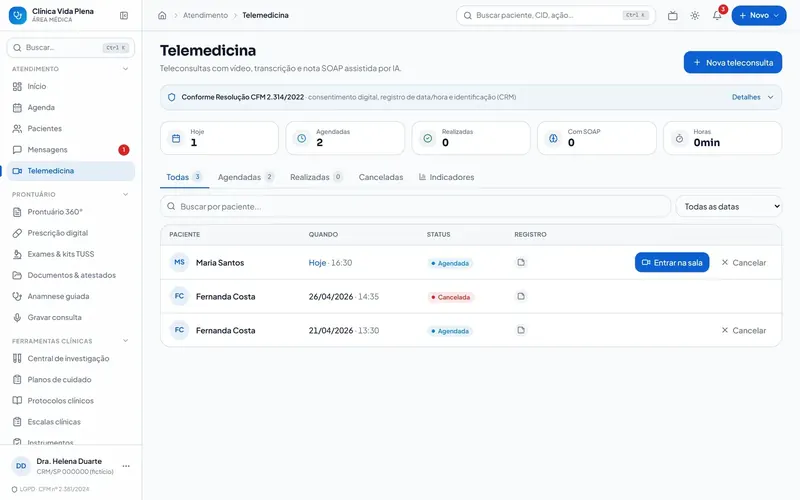Open Agenda from the sidebar
This screenshot has width=800, height=500.
(x=70, y=107)
